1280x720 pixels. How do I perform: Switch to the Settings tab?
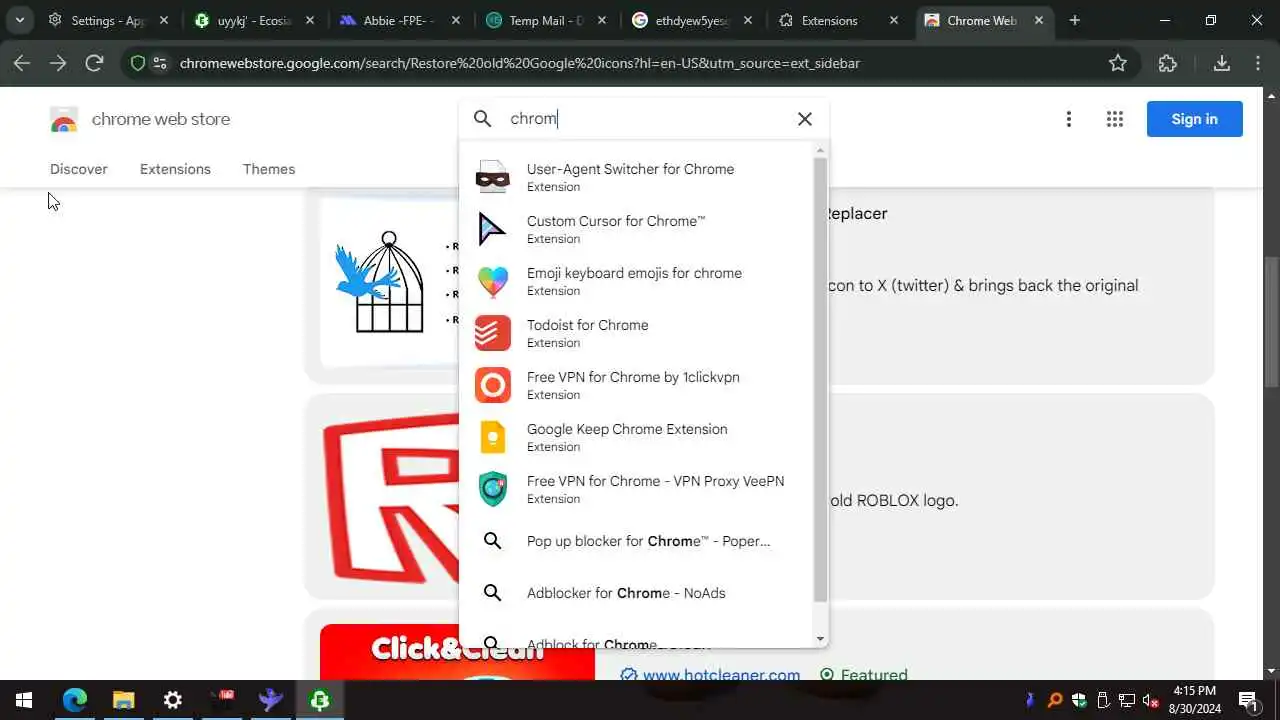[x=109, y=20]
